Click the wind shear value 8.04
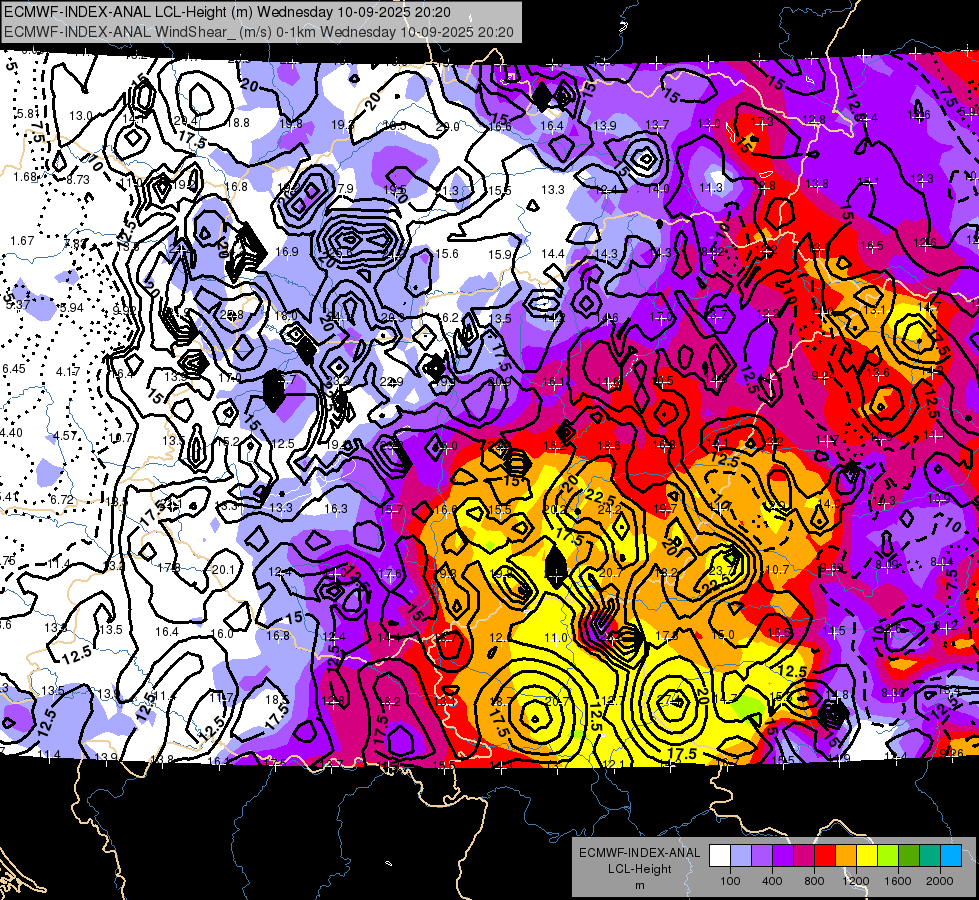The width and height of the screenshot is (979, 900). (x=942, y=562)
